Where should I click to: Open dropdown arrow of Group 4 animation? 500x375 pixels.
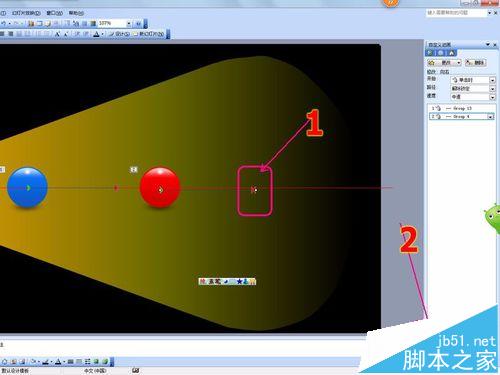tap(491, 117)
